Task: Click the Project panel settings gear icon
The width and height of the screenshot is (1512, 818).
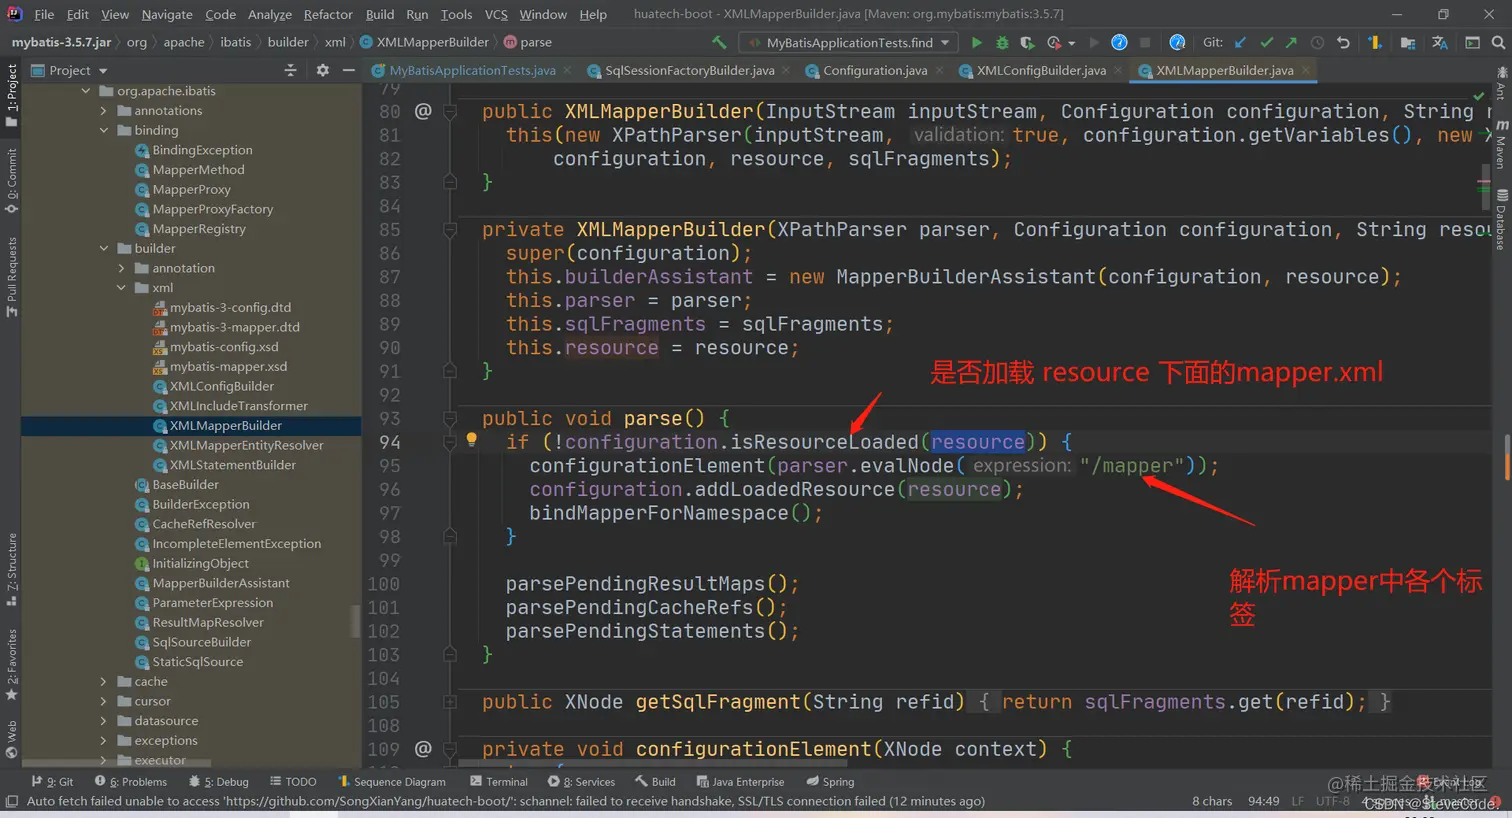Action: [322, 70]
